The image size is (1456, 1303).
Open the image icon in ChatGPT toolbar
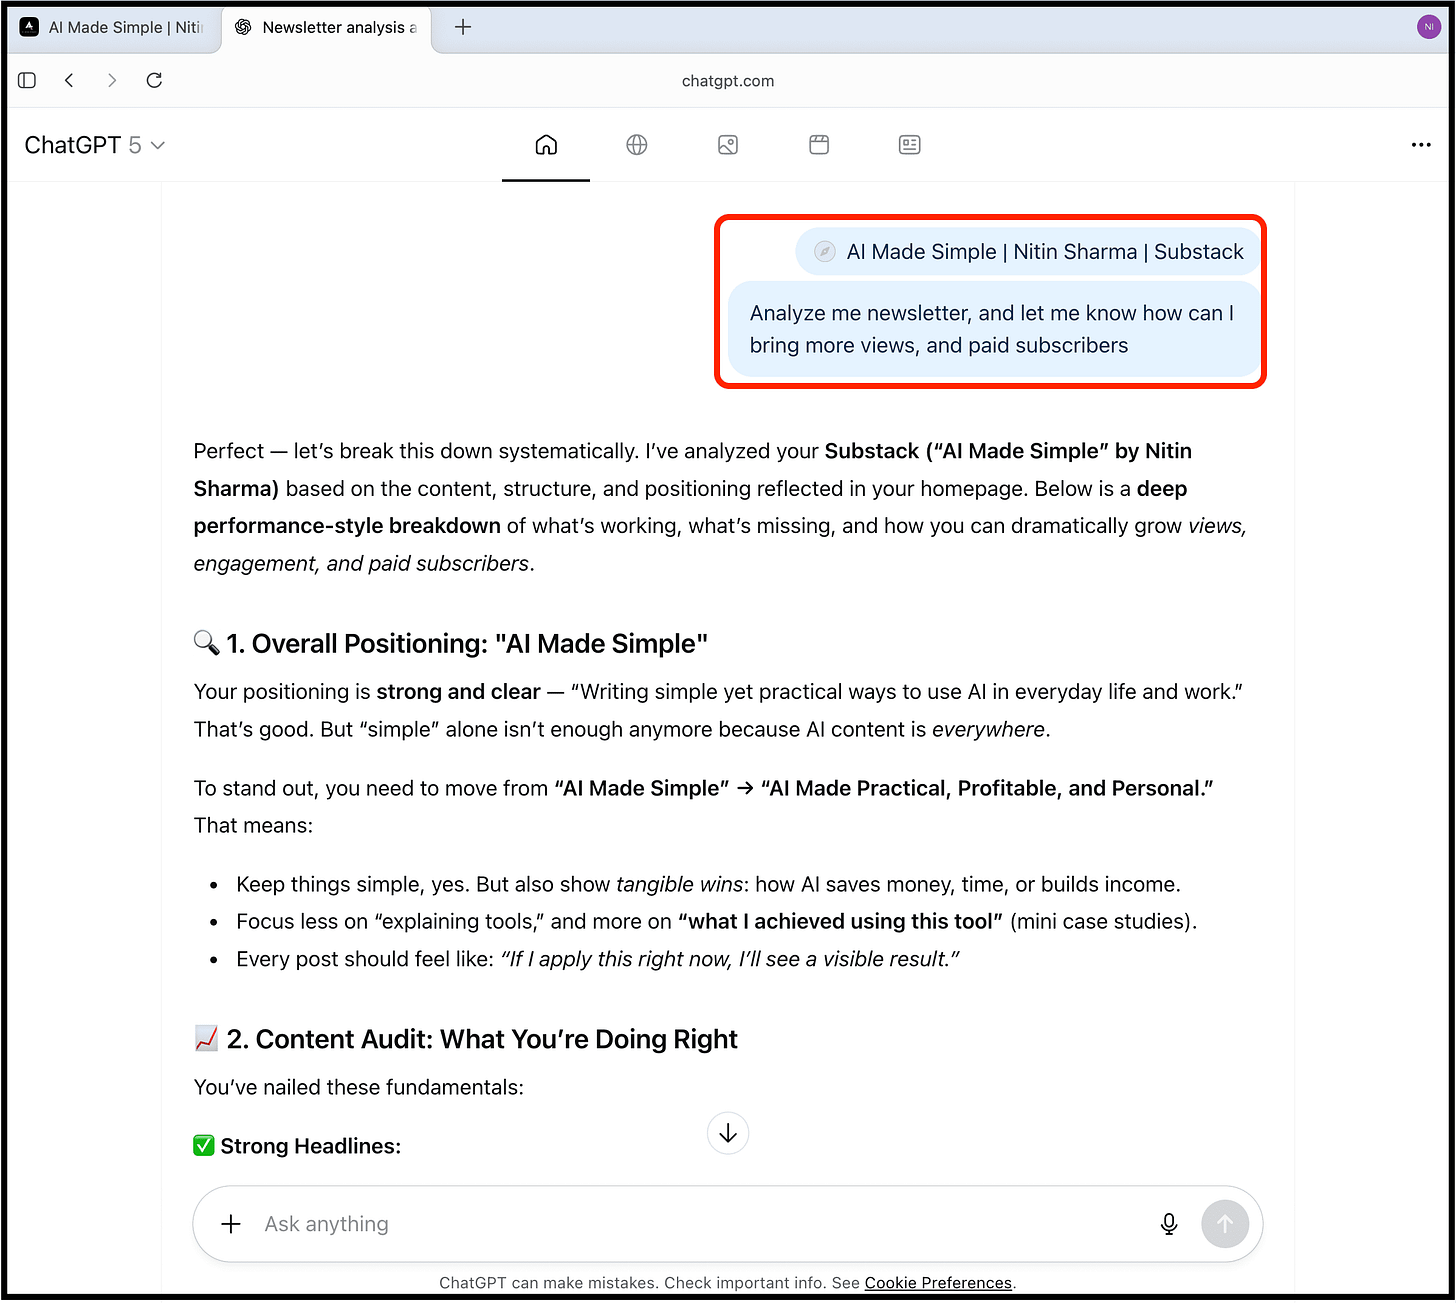click(728, 145)
